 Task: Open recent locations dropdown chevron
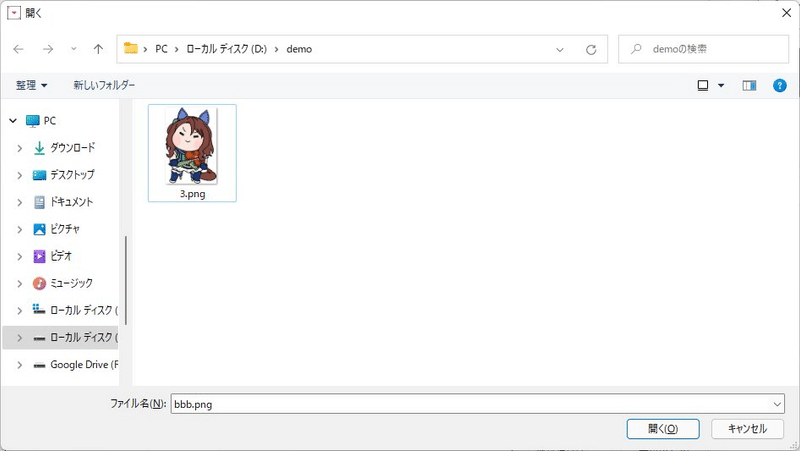pos(73,49)
